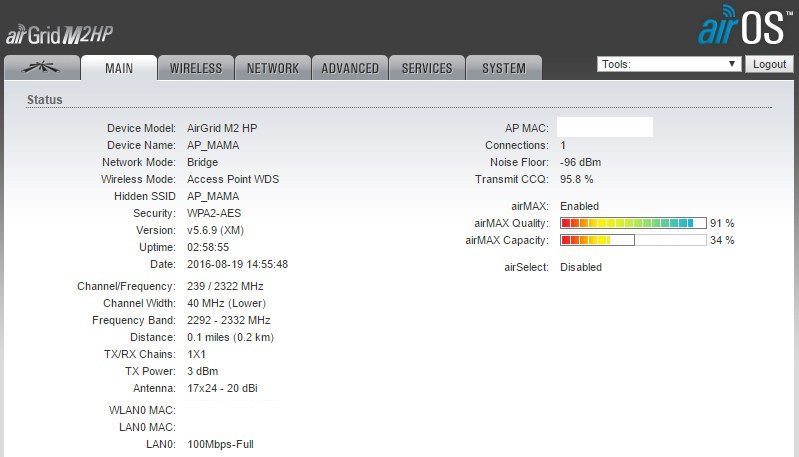Click version v5.6.9 (XM)
This screenshot has width=799, height=457.
click(x=216, y=230)
